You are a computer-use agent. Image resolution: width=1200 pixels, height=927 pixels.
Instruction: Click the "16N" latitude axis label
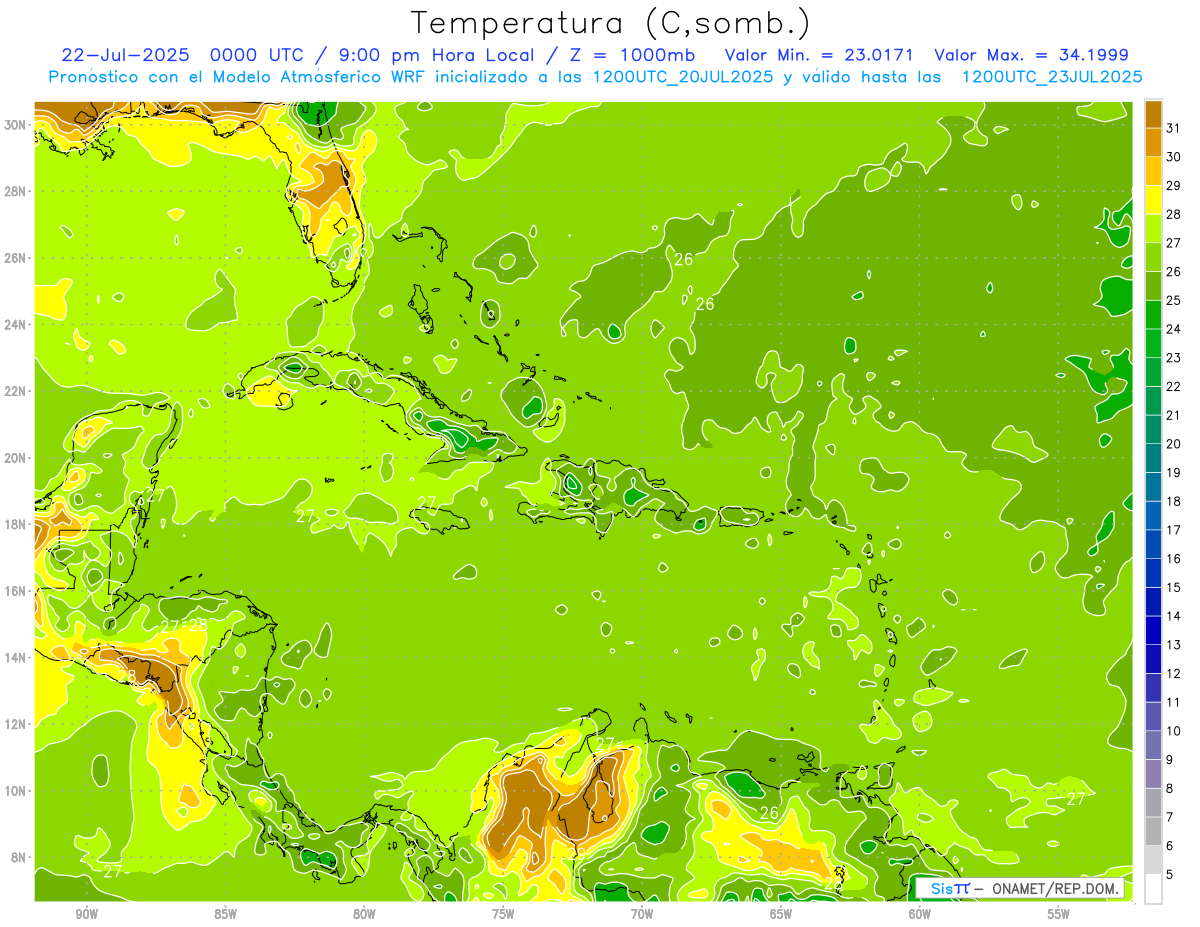(15, 591)
